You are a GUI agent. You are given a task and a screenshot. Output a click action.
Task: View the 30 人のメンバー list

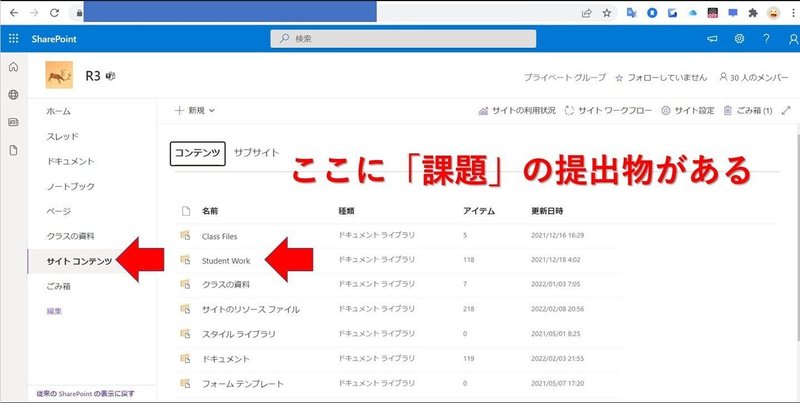tap(754, 78)
